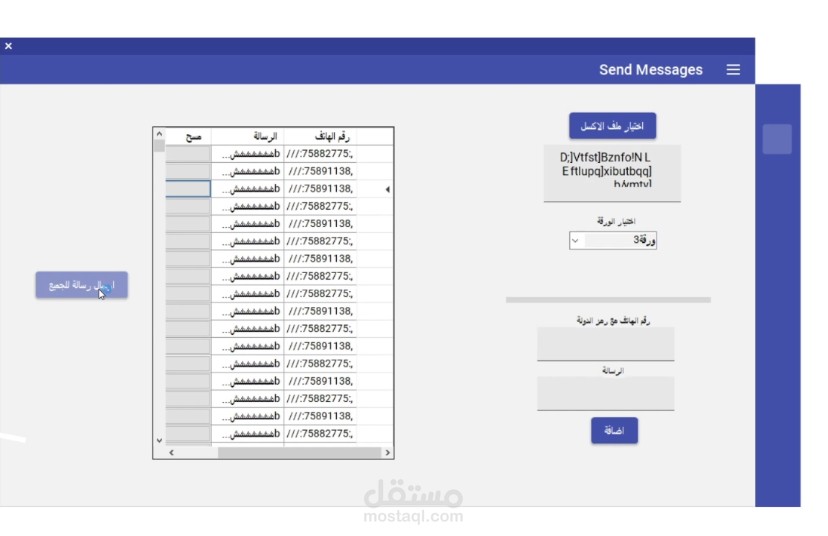Click the اختيار ملف الاكسل button
828x536 pixels.
pos(612,126)
